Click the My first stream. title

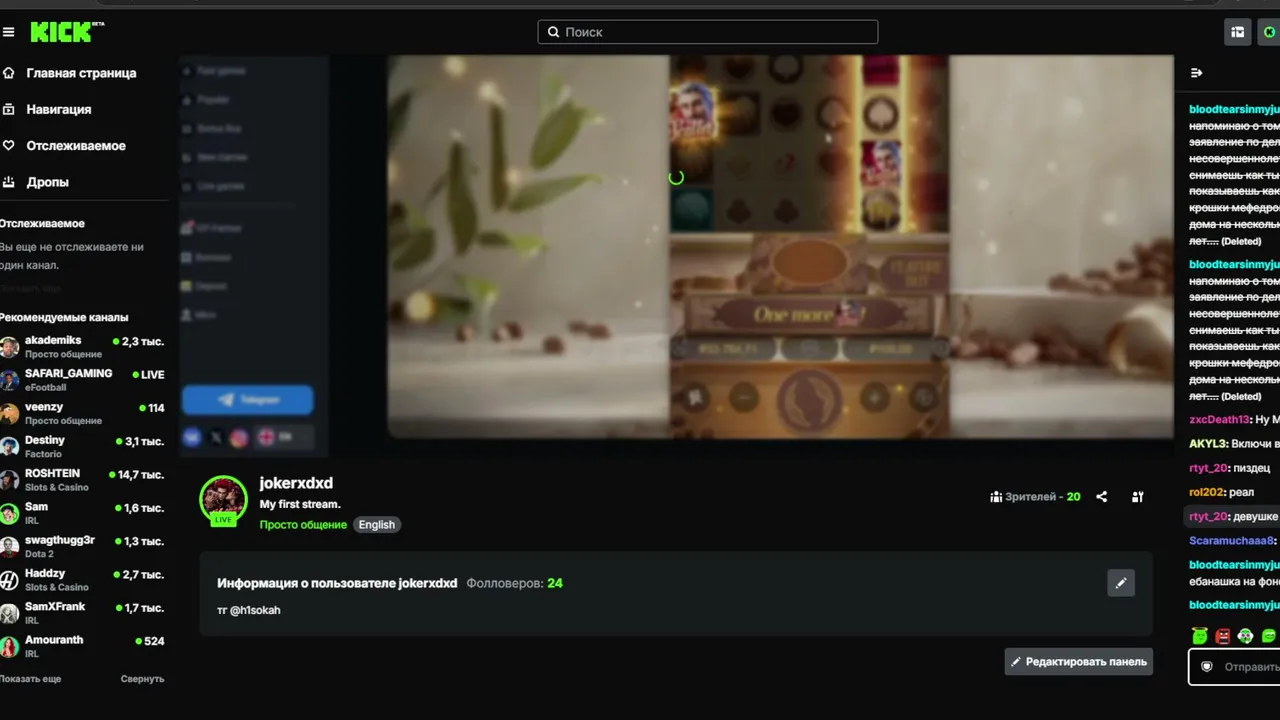300,505
